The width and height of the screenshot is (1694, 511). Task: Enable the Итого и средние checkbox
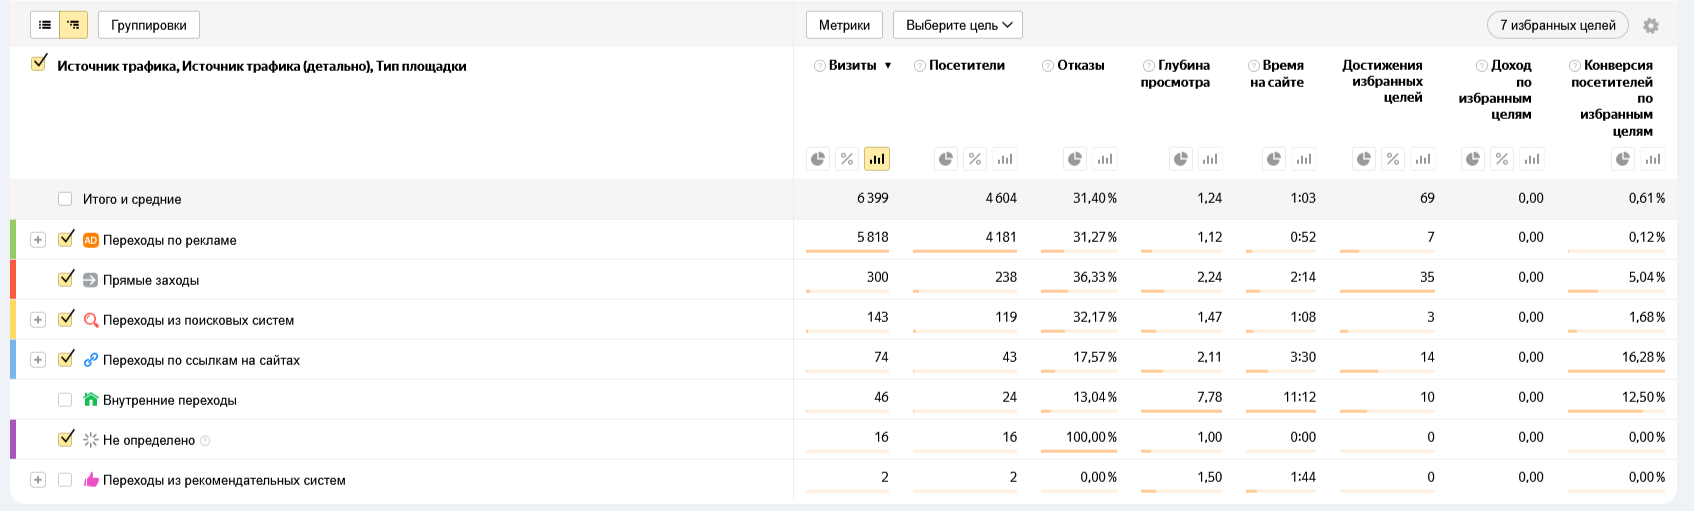[x=65, y=199]
